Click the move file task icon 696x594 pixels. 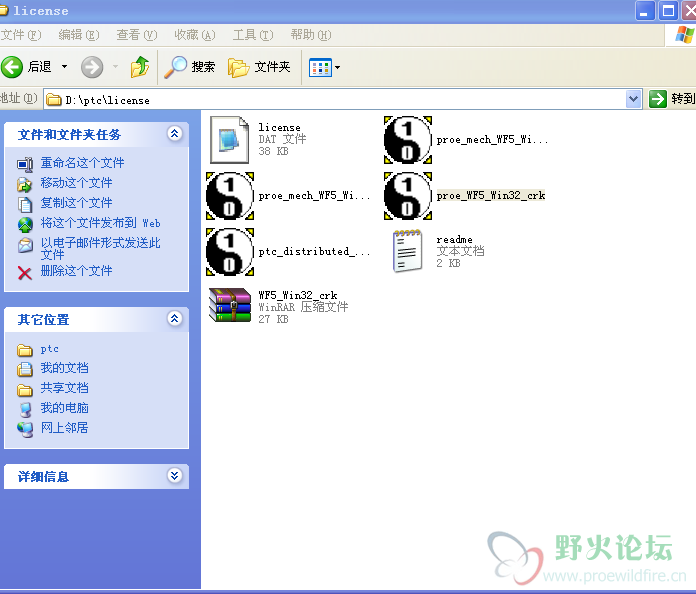pyautogui.click(x=25, y=184)
